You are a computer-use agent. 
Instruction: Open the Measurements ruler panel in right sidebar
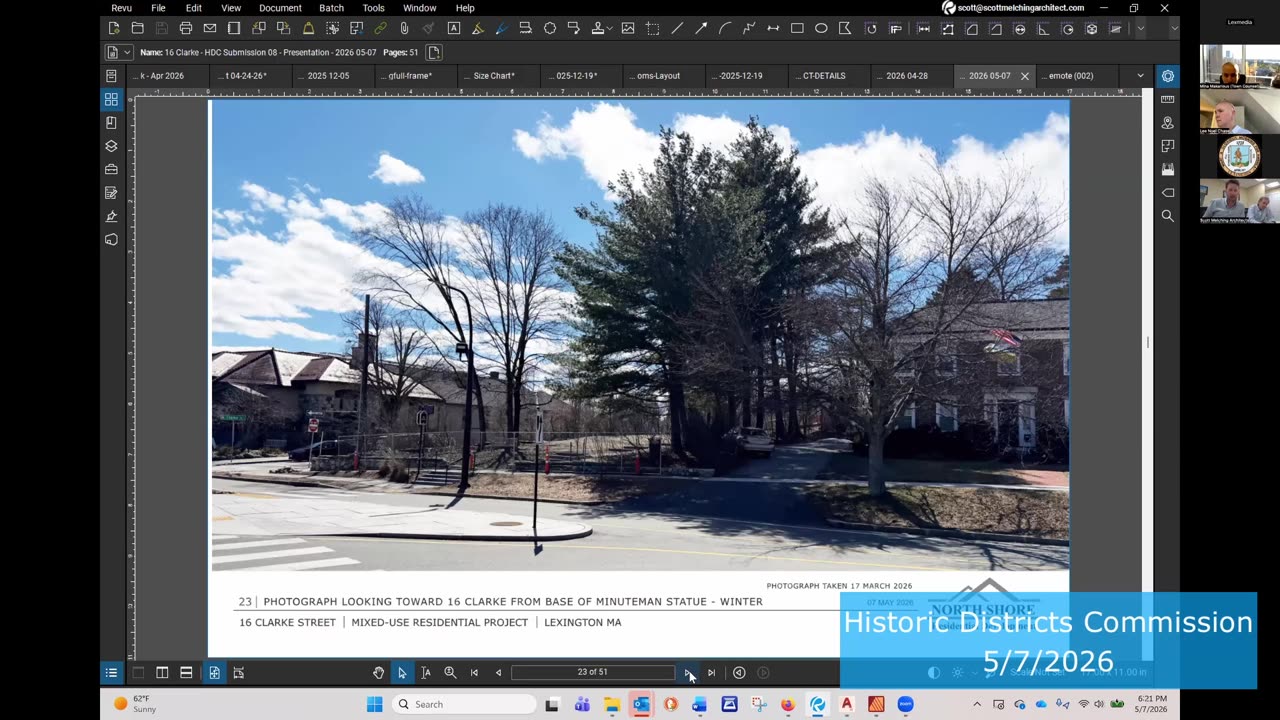(1167, 99)
